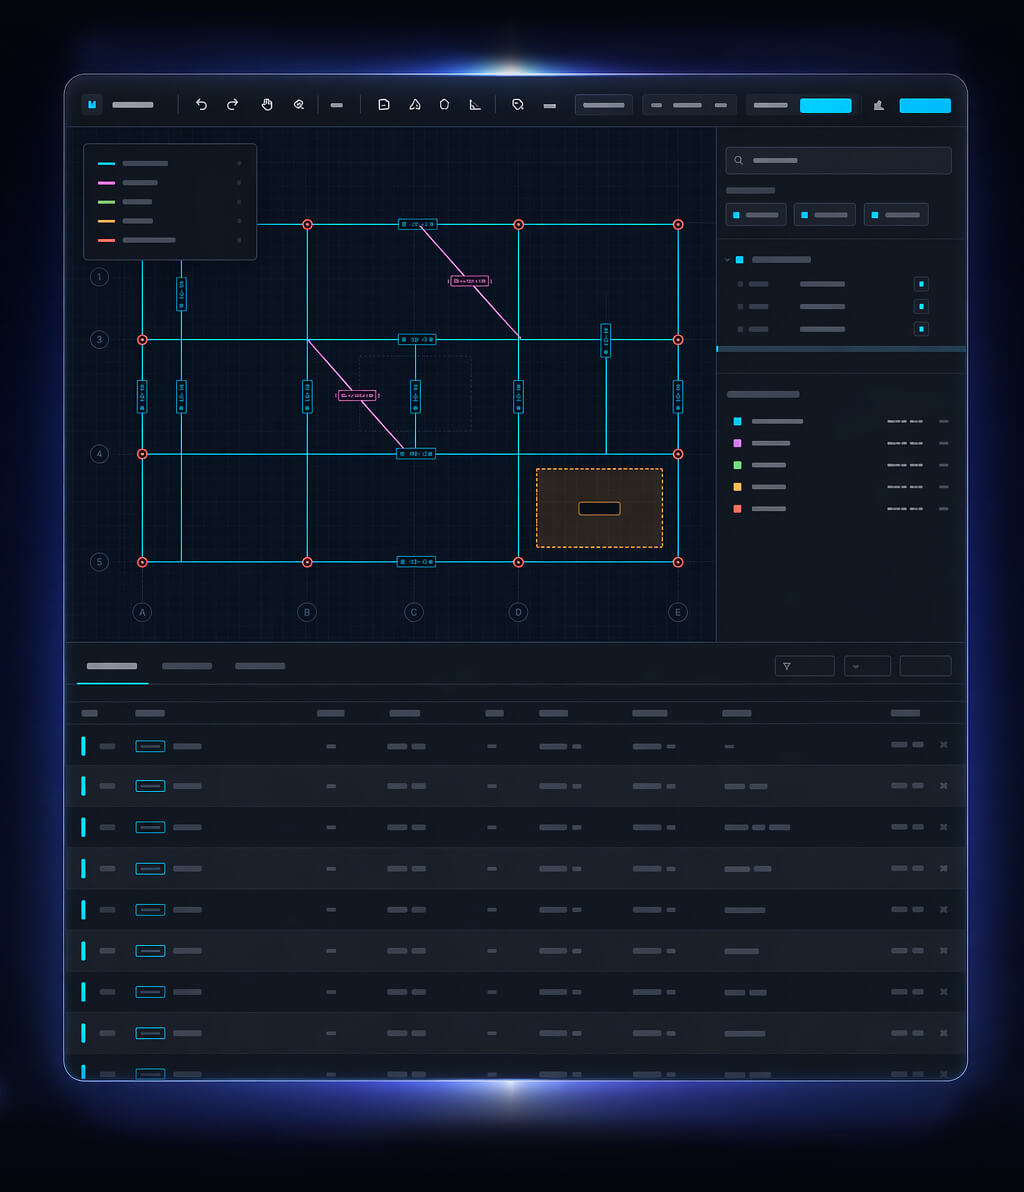Screen dimensions: 1024x1192
Task: Choose the rounded-corner note shape tool
Action: [384, 105]
